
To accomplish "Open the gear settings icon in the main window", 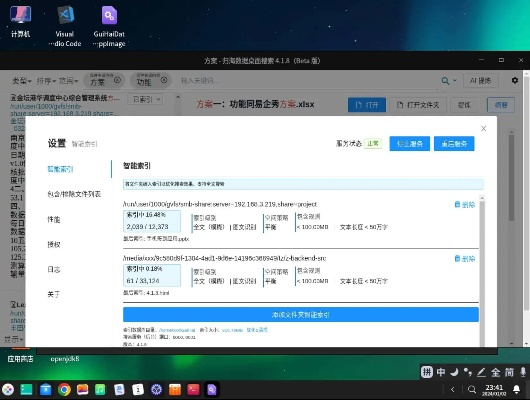I will (x=514, y=80).
